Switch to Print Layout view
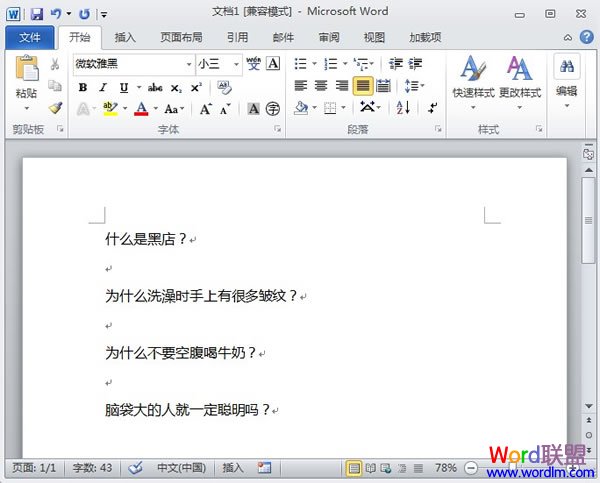 tap(354, 468)
